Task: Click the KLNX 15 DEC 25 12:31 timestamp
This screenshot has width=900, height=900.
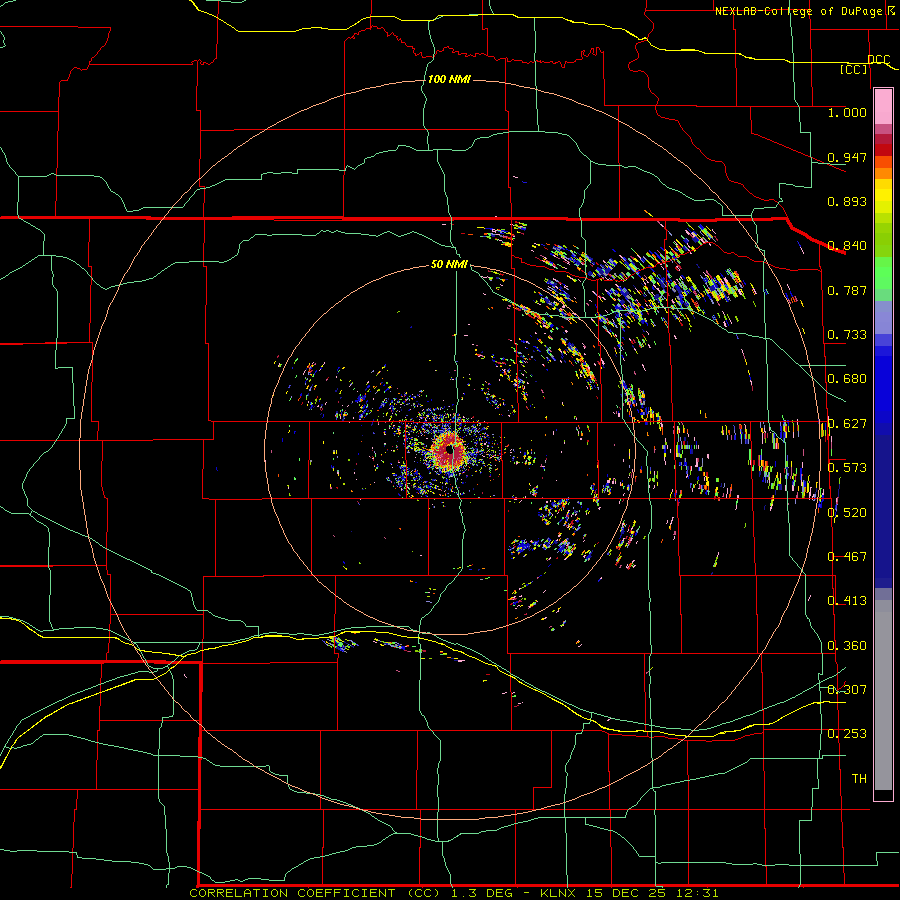Action: pos(630,893)
